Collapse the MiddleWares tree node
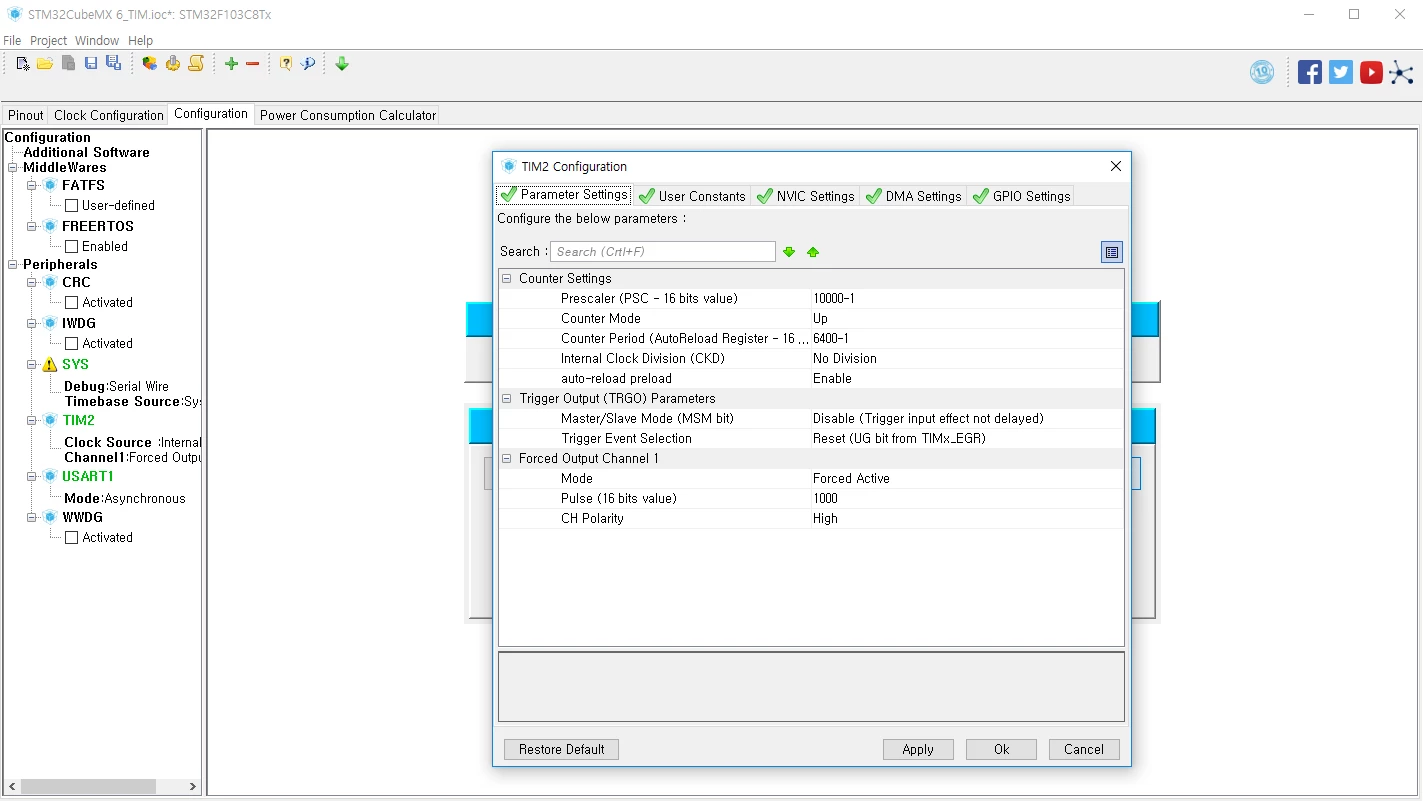Screen dimensions: 1423x801 pos(13,168)
